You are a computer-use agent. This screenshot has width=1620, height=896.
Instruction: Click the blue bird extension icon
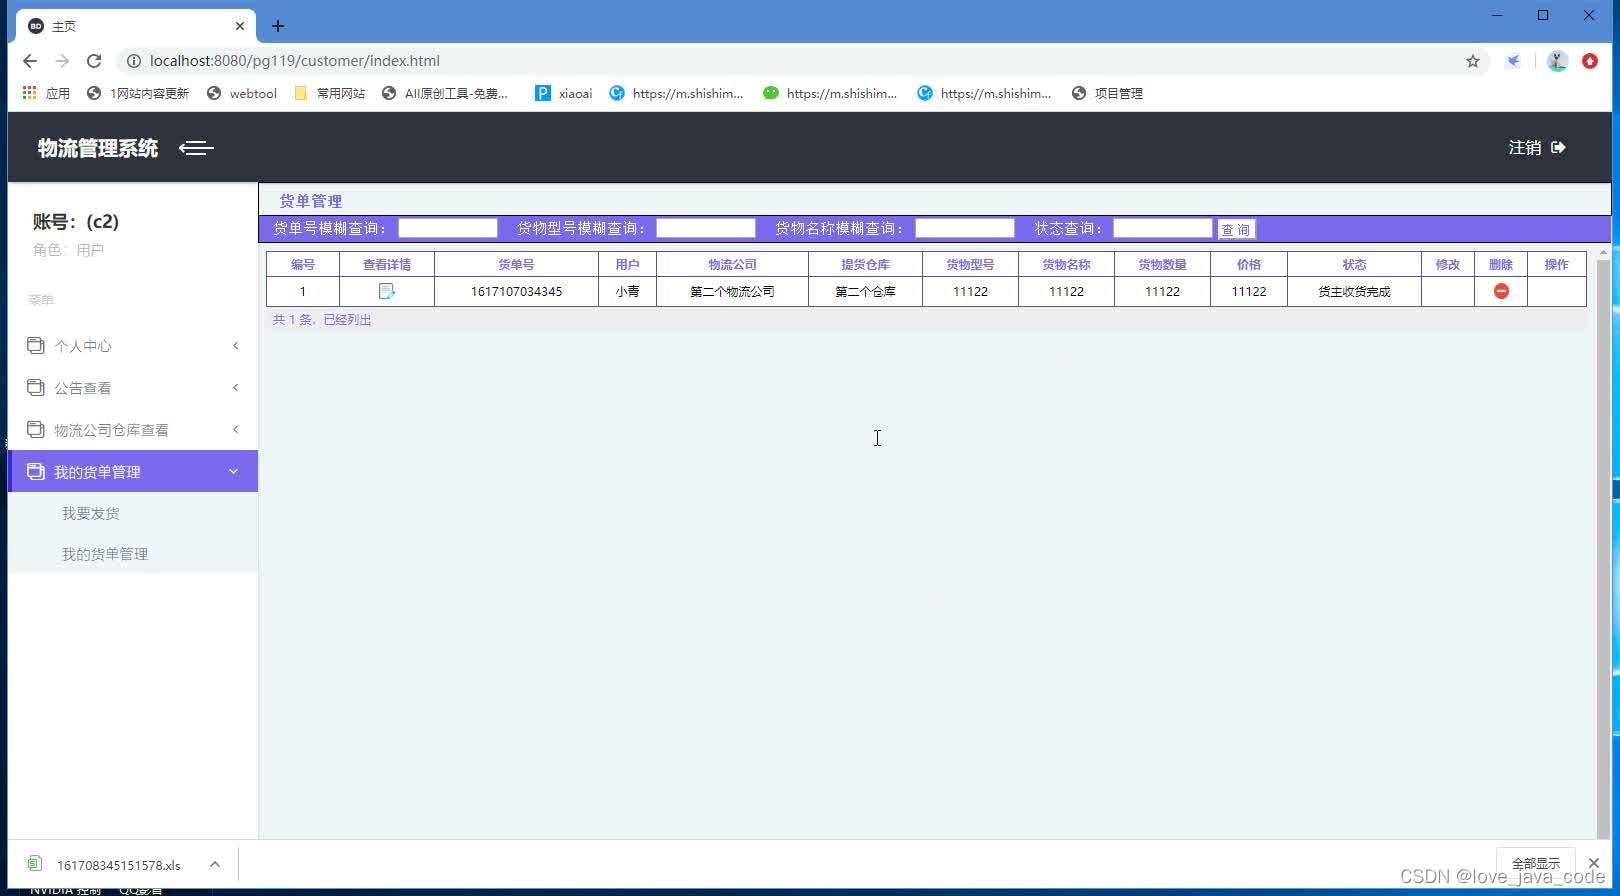[1514, 61]
